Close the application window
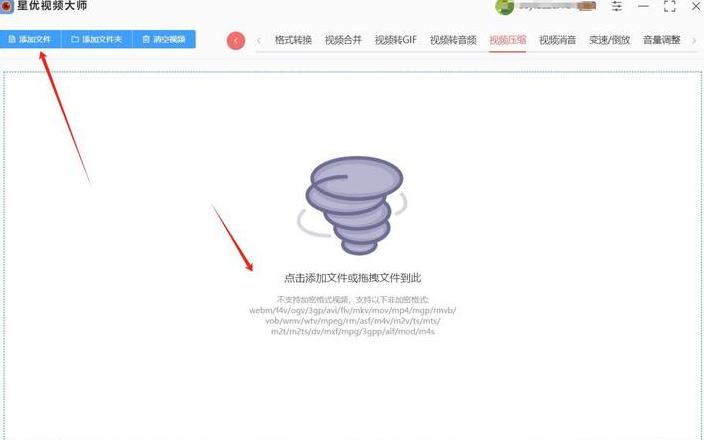The height and width of the screenshot is (440, 704). (695, 6)
